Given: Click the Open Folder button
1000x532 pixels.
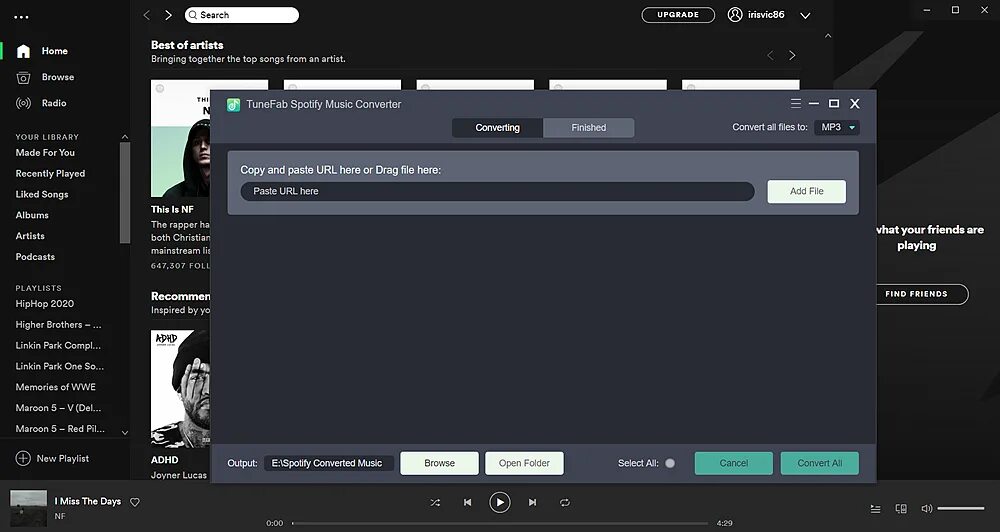Looking at the screenshot, I should [524, 463].
